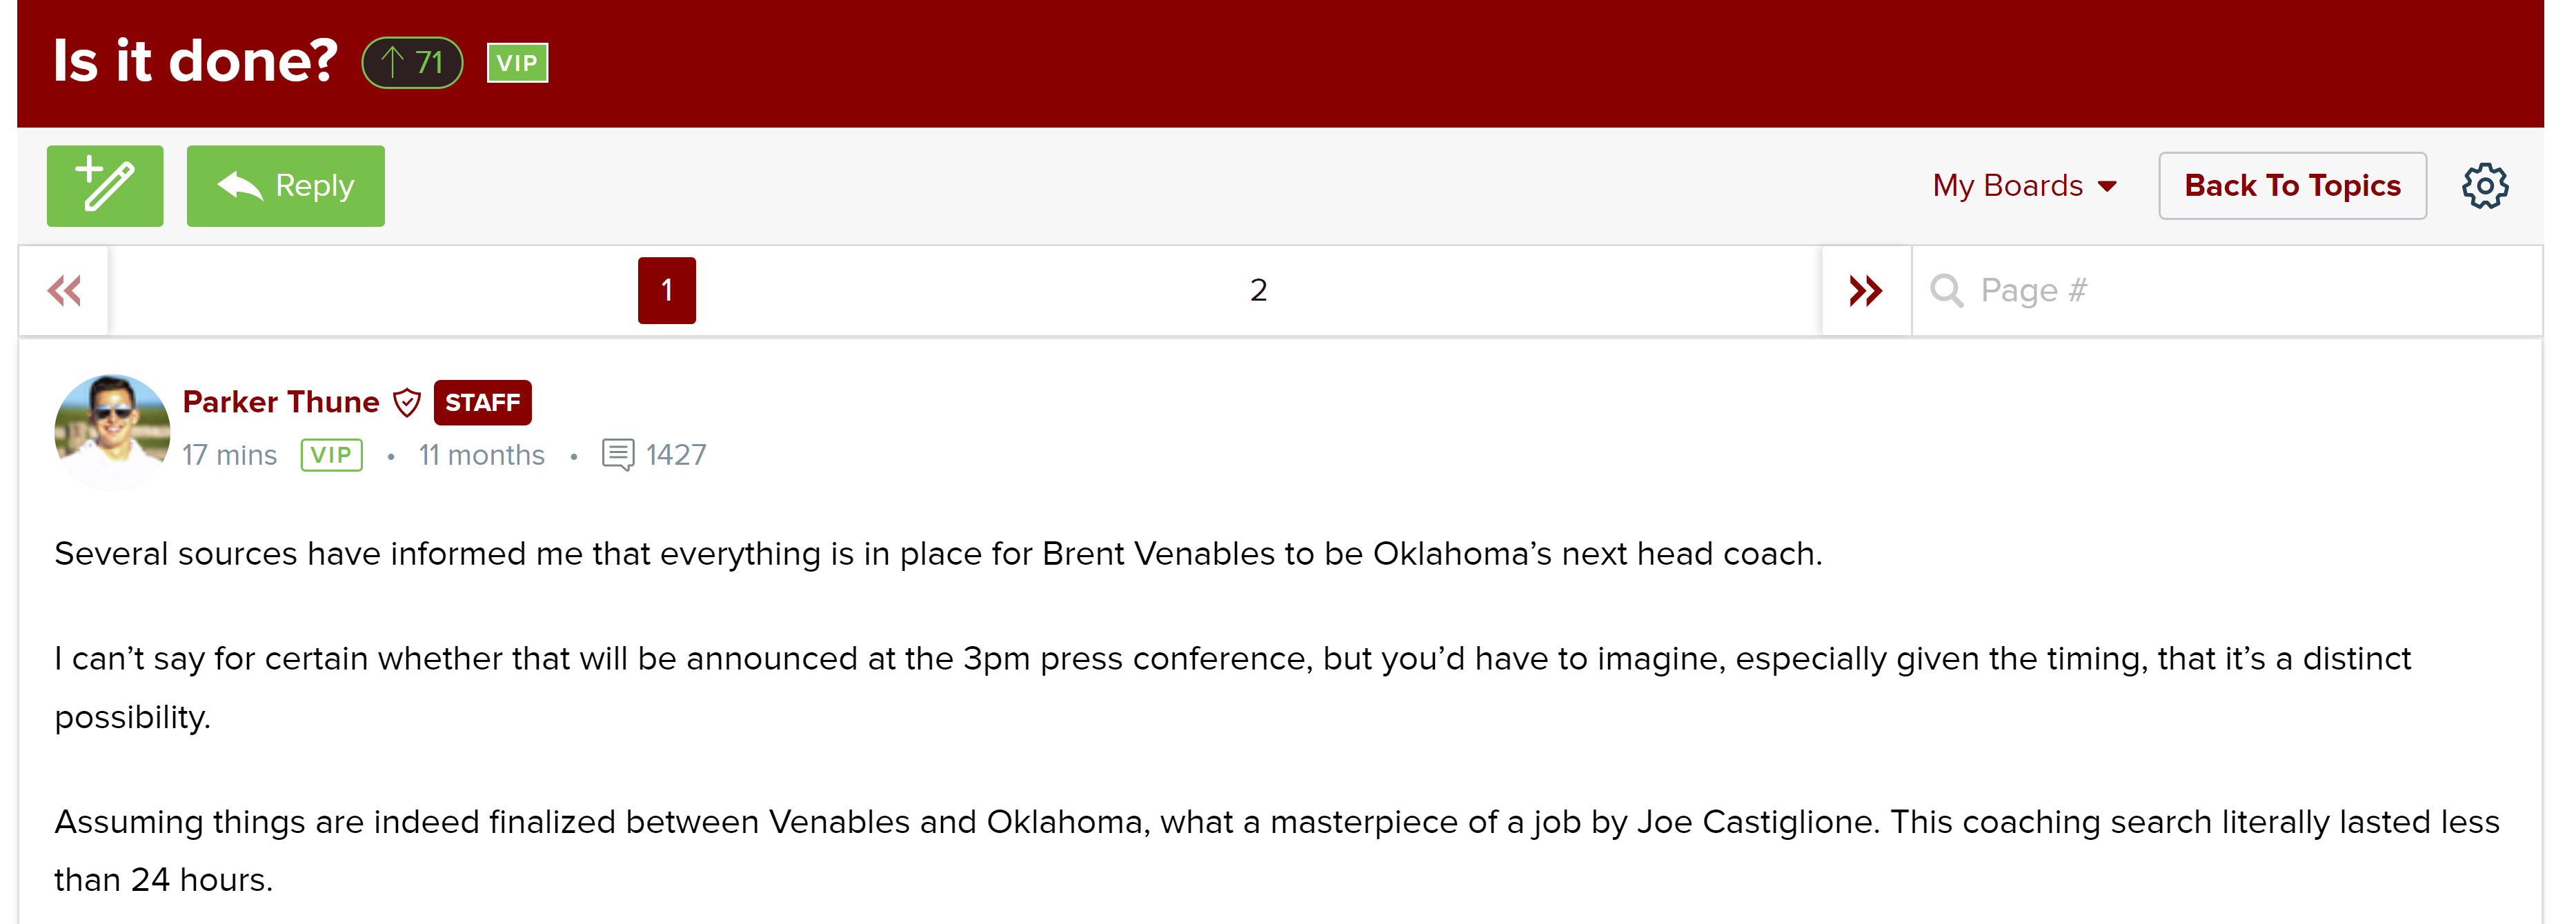The width and height of the screenshot is (2576, 924).
Task: Click the VIP tag beside post time
Action: click(331, 455)
